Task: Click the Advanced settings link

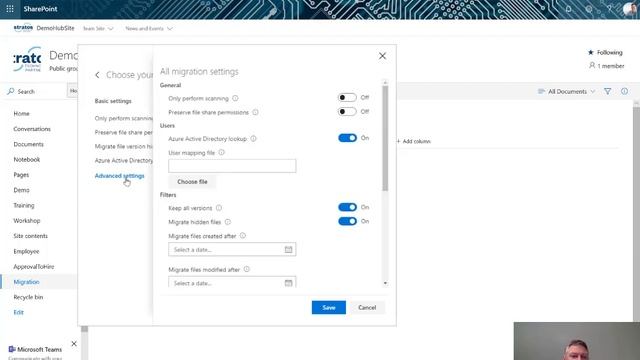Action: (119, 176)
